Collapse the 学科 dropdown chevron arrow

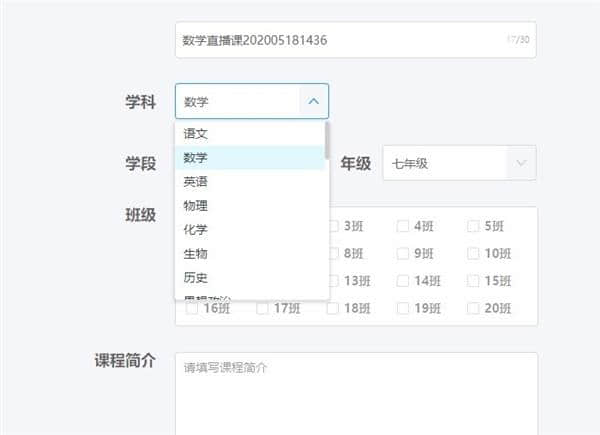click(313, 101)
